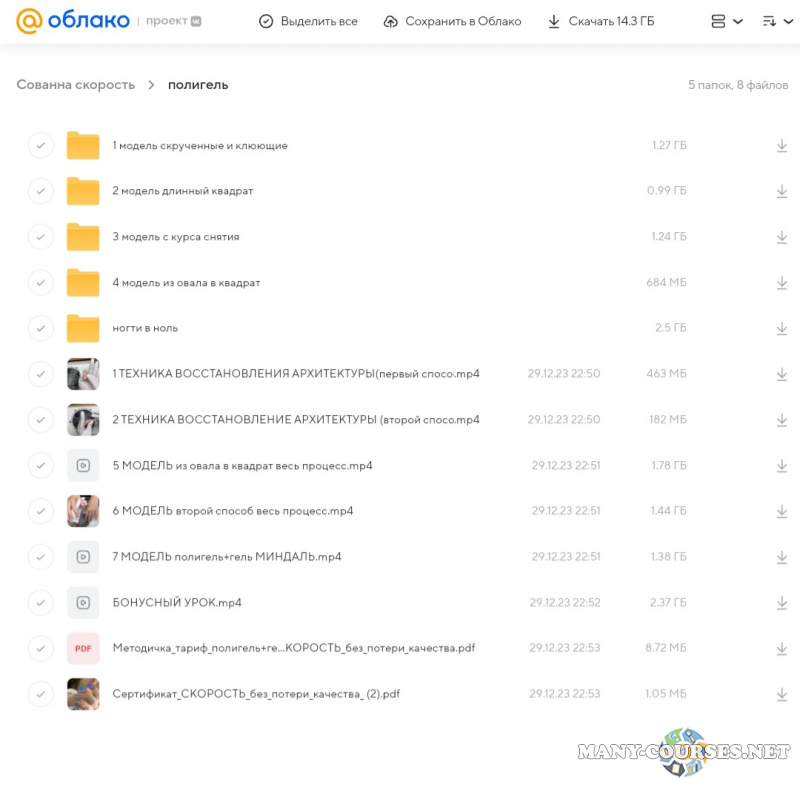800x785 pixels.
Task: Check the Сертификат PDF file checkbox
Action: [40, 694]
